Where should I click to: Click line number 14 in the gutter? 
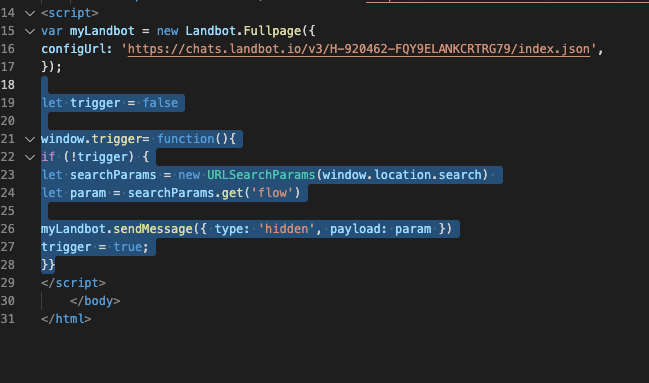pyautogui.click(x=8, y=13)
